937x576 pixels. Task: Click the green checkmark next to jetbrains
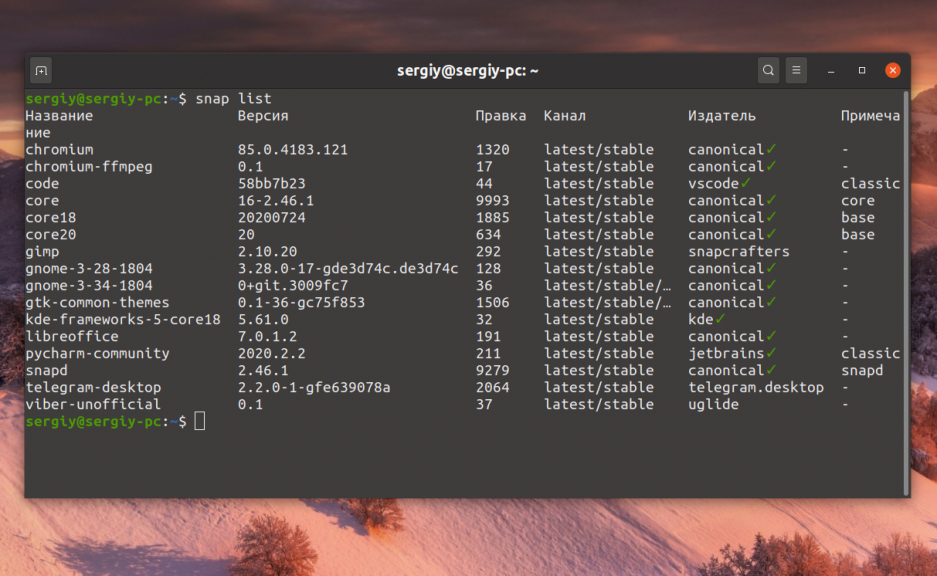coord(771,353)
